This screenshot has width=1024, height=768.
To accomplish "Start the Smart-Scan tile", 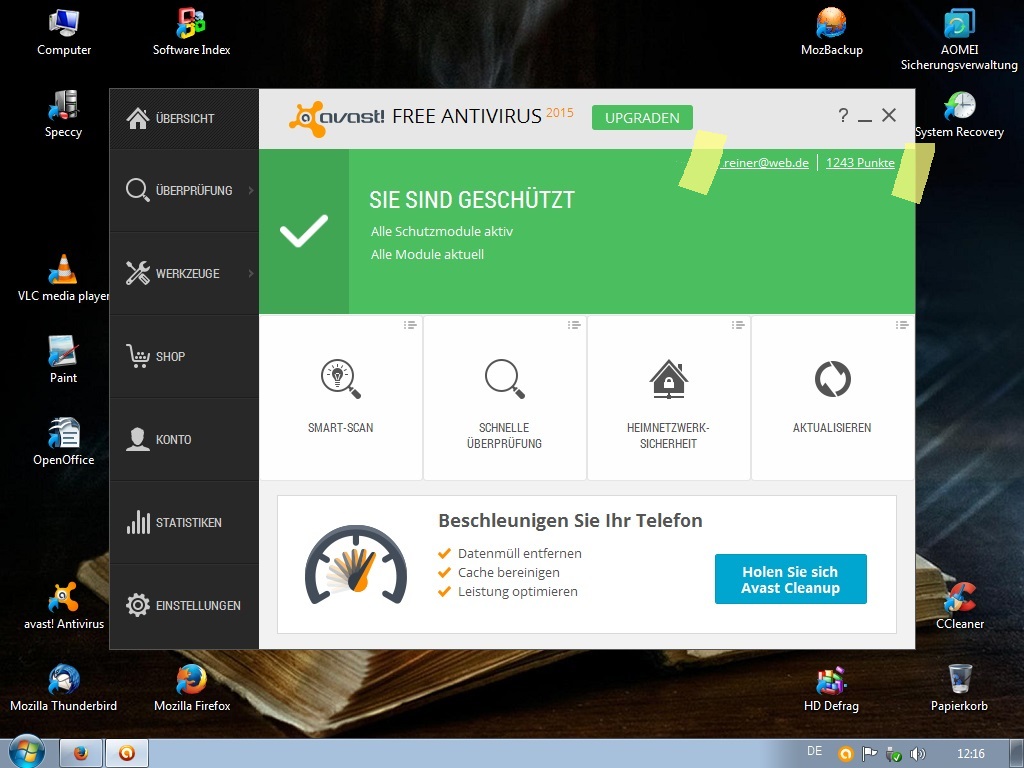I will click(x=340, y=398).
